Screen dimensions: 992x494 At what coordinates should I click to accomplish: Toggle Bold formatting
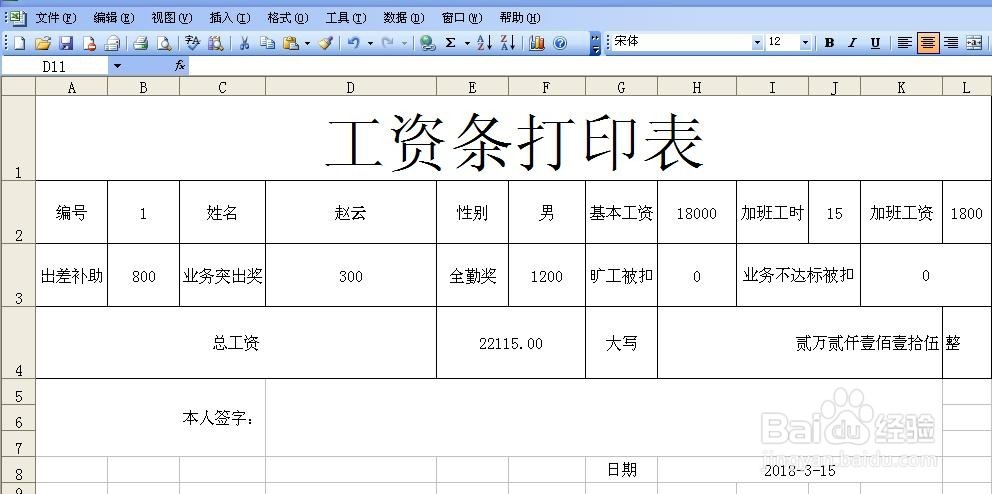[829, 43]
